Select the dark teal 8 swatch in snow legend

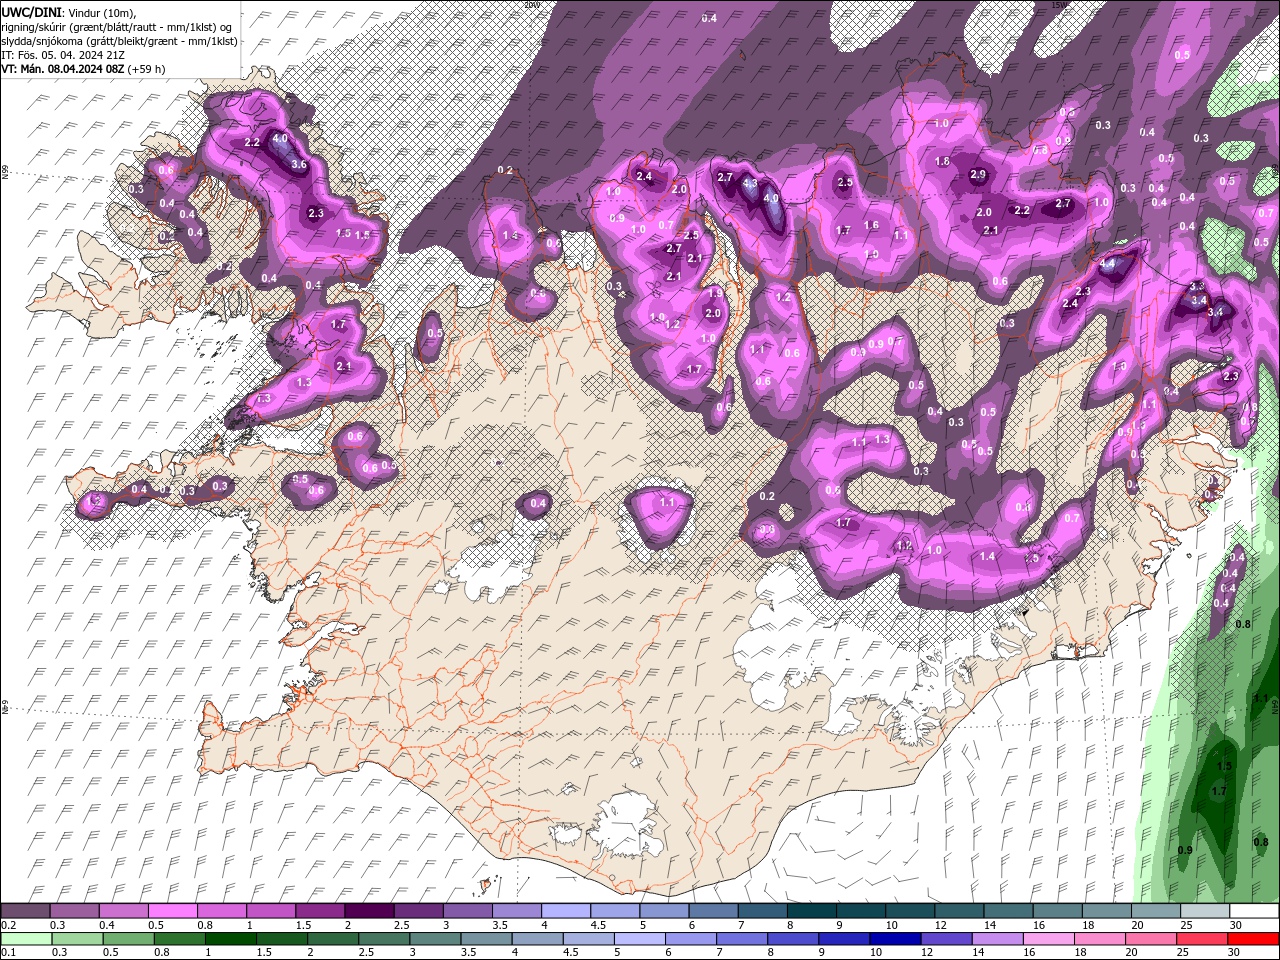tap(812, 911)
